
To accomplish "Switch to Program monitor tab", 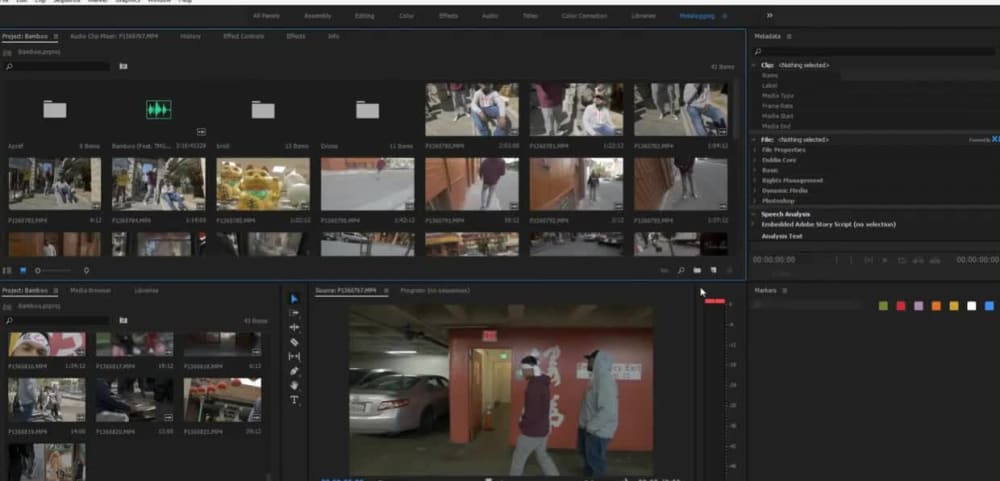I will (435, 290).
